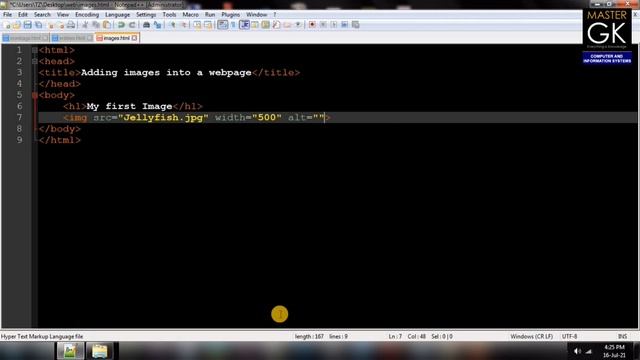The image size is (640, 360).
Task: Open the Macro menu
Action: pyautogui.click(x=190, y=15)
